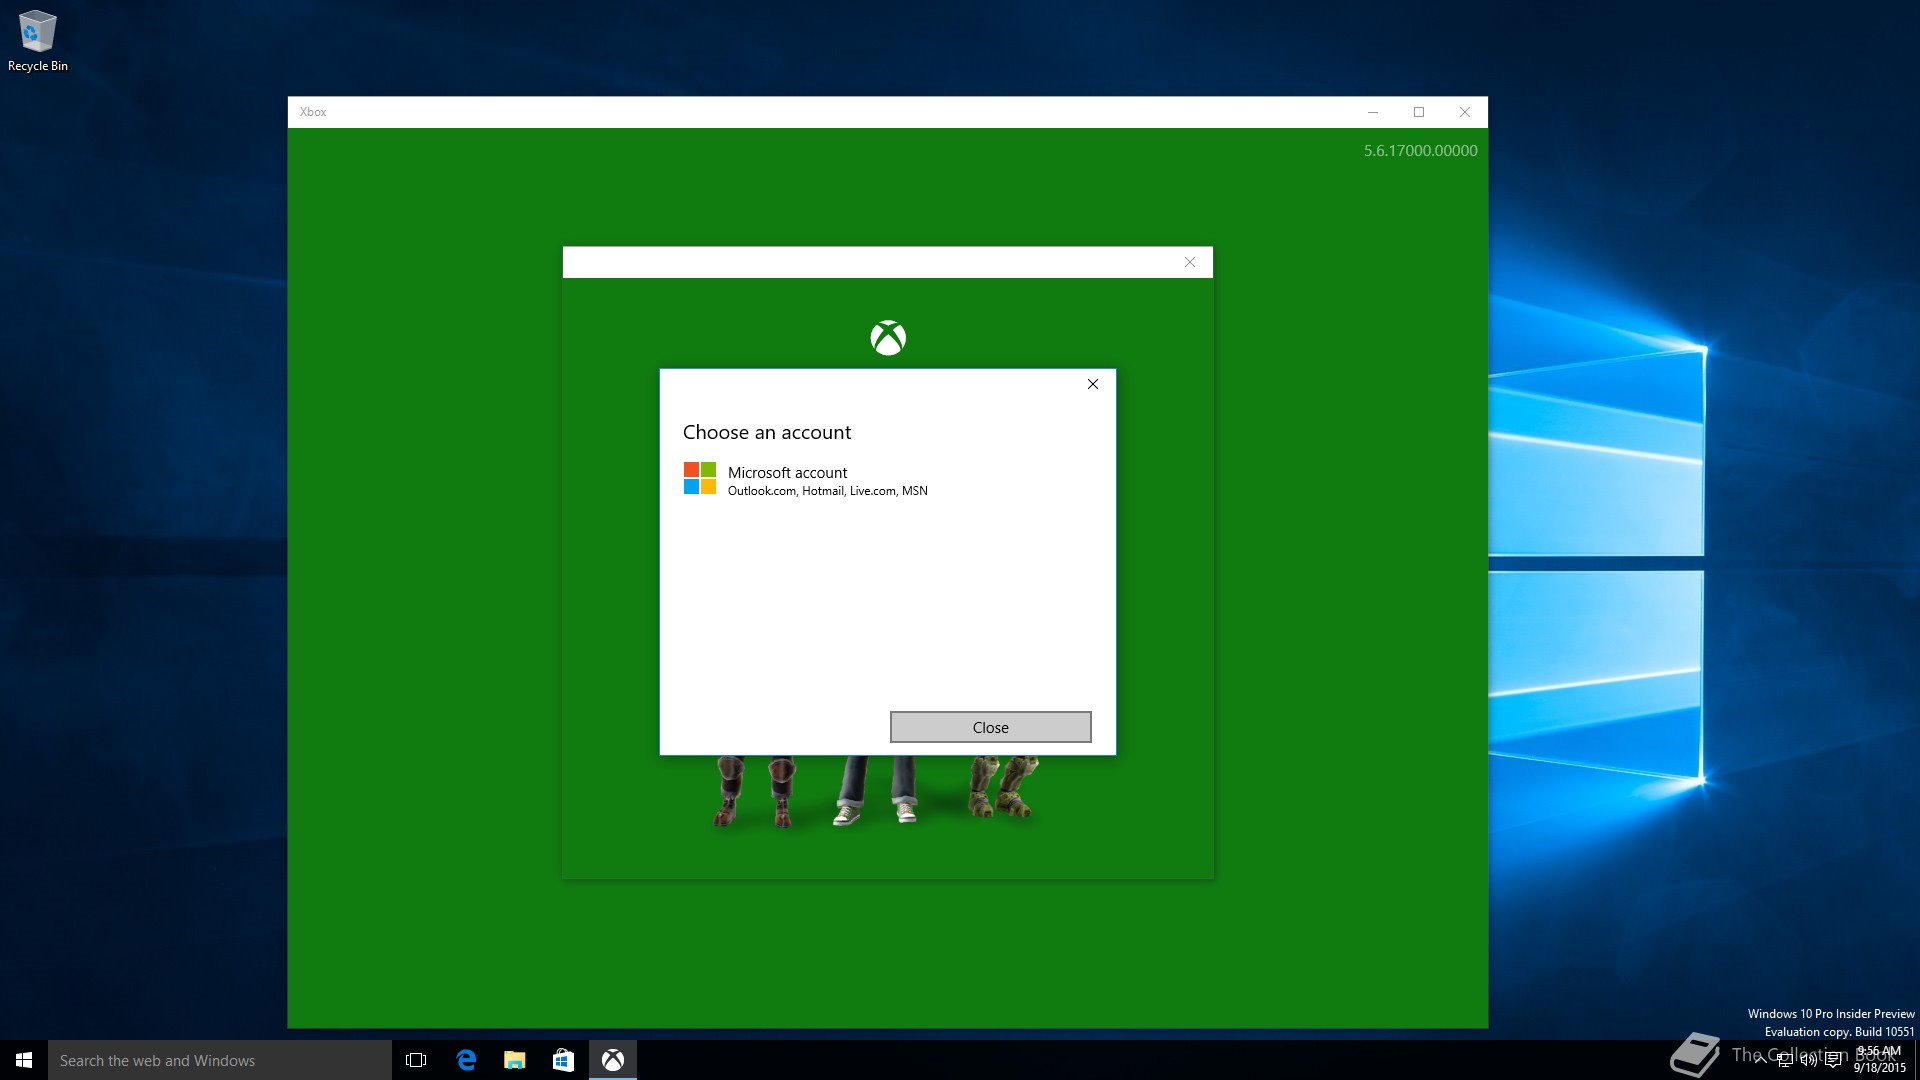The width and height of the screenshot is (1920, 1080).
Task: Open File Explorer from taskbar
Action: click(x=514, y=1060)
